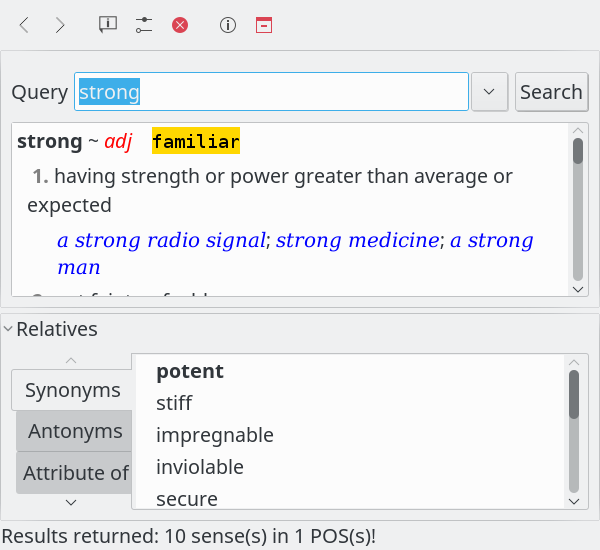The image size is (600, 550).
Task: Click the back navigation arrow
Action: tap(24, 25)
